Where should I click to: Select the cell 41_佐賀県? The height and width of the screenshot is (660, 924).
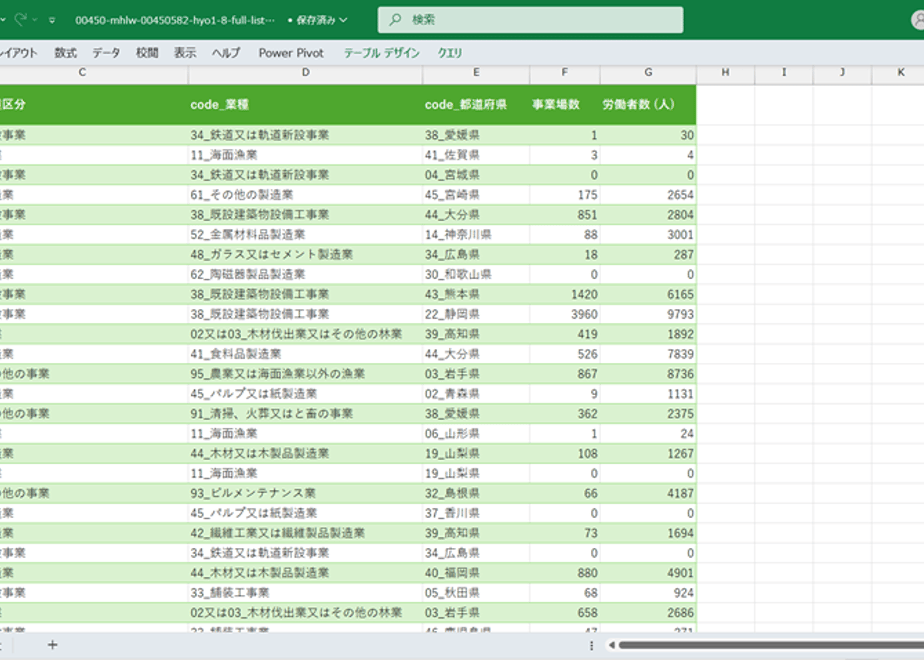[476, 155]
